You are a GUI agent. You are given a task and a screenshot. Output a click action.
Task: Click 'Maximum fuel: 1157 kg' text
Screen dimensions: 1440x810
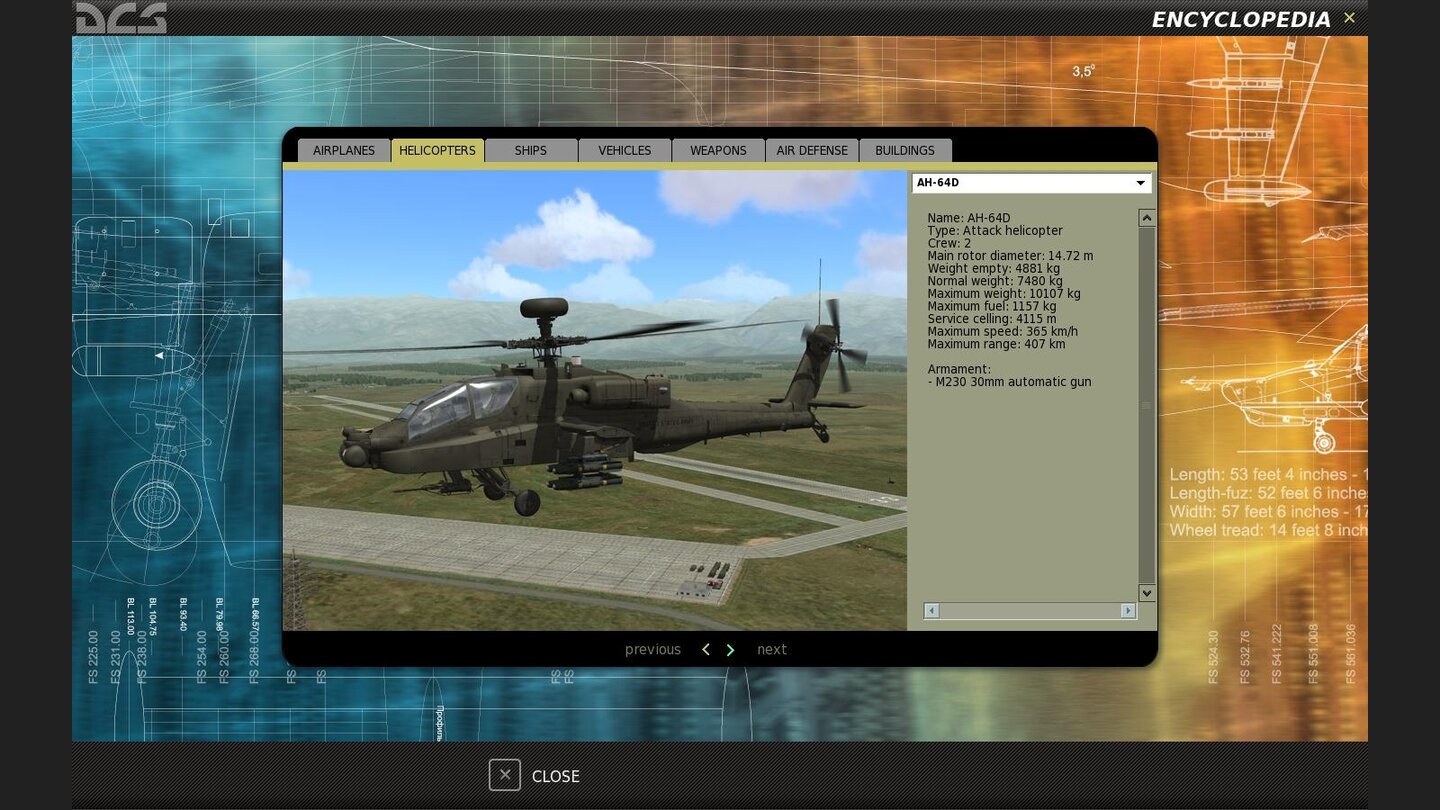point(991,307)
